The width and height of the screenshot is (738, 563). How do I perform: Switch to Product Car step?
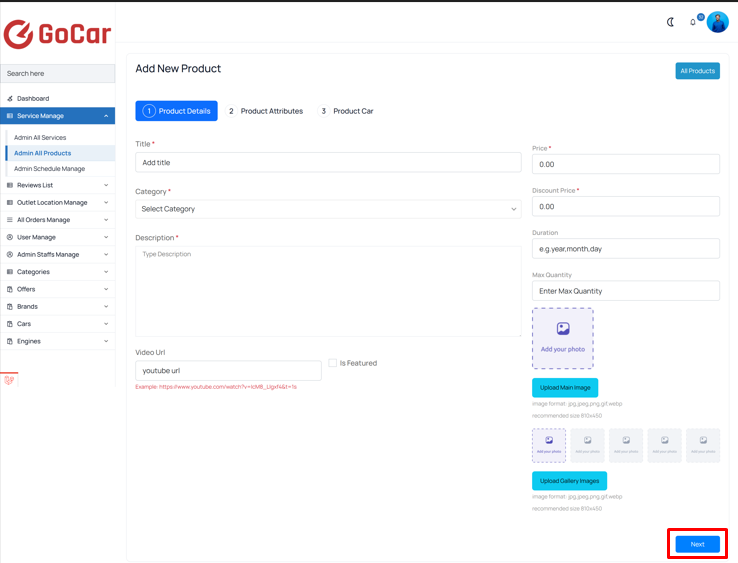click(346, 111)
